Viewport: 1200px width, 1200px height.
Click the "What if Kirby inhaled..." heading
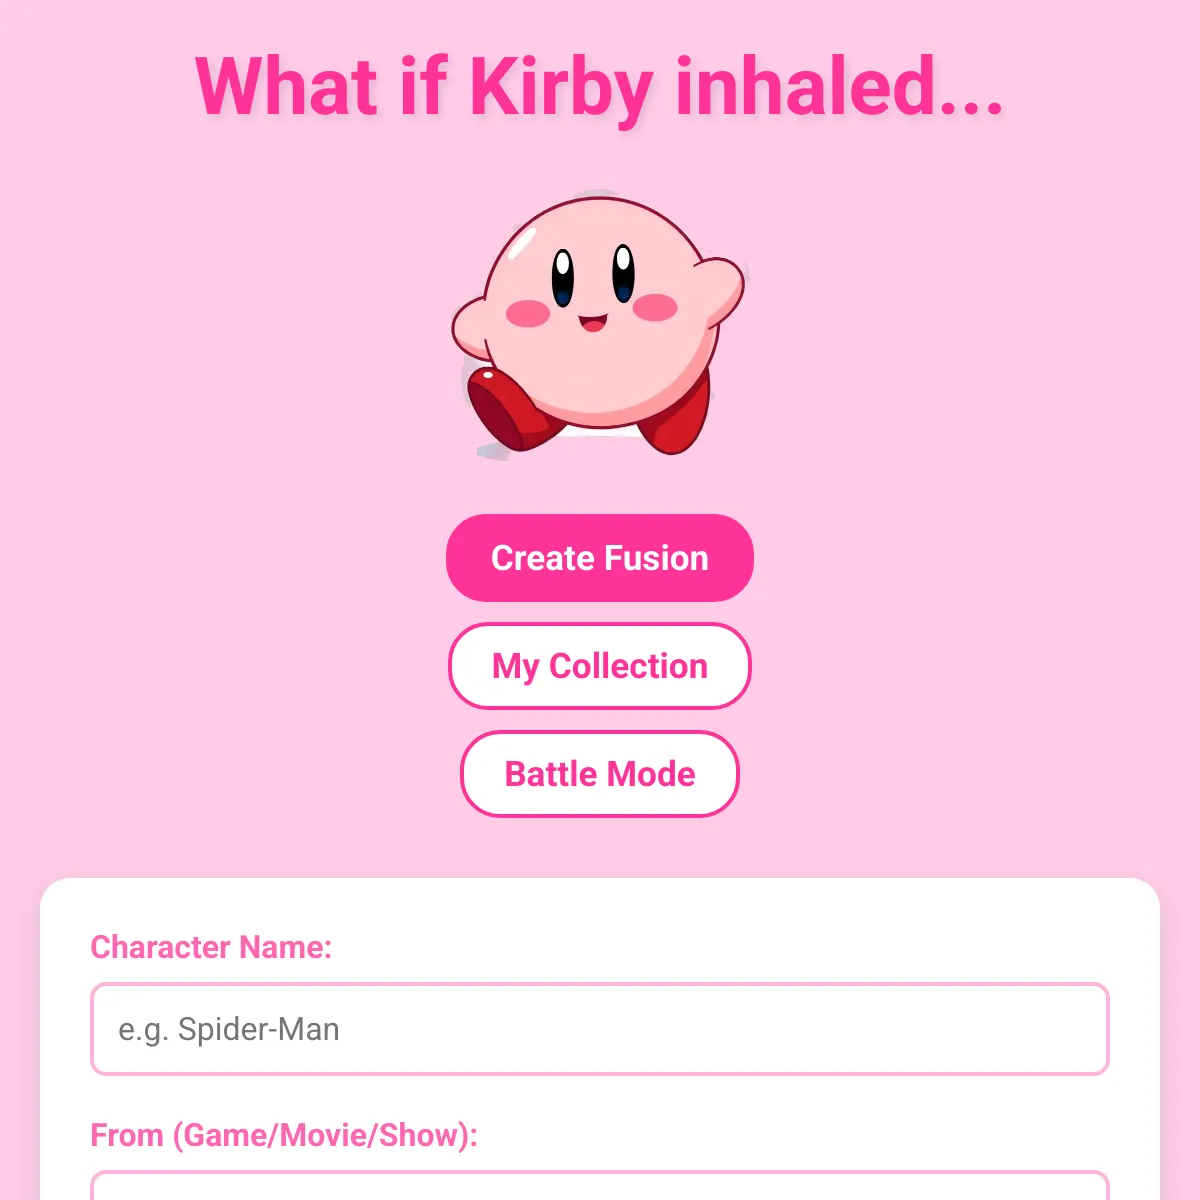tap(600, 88)
